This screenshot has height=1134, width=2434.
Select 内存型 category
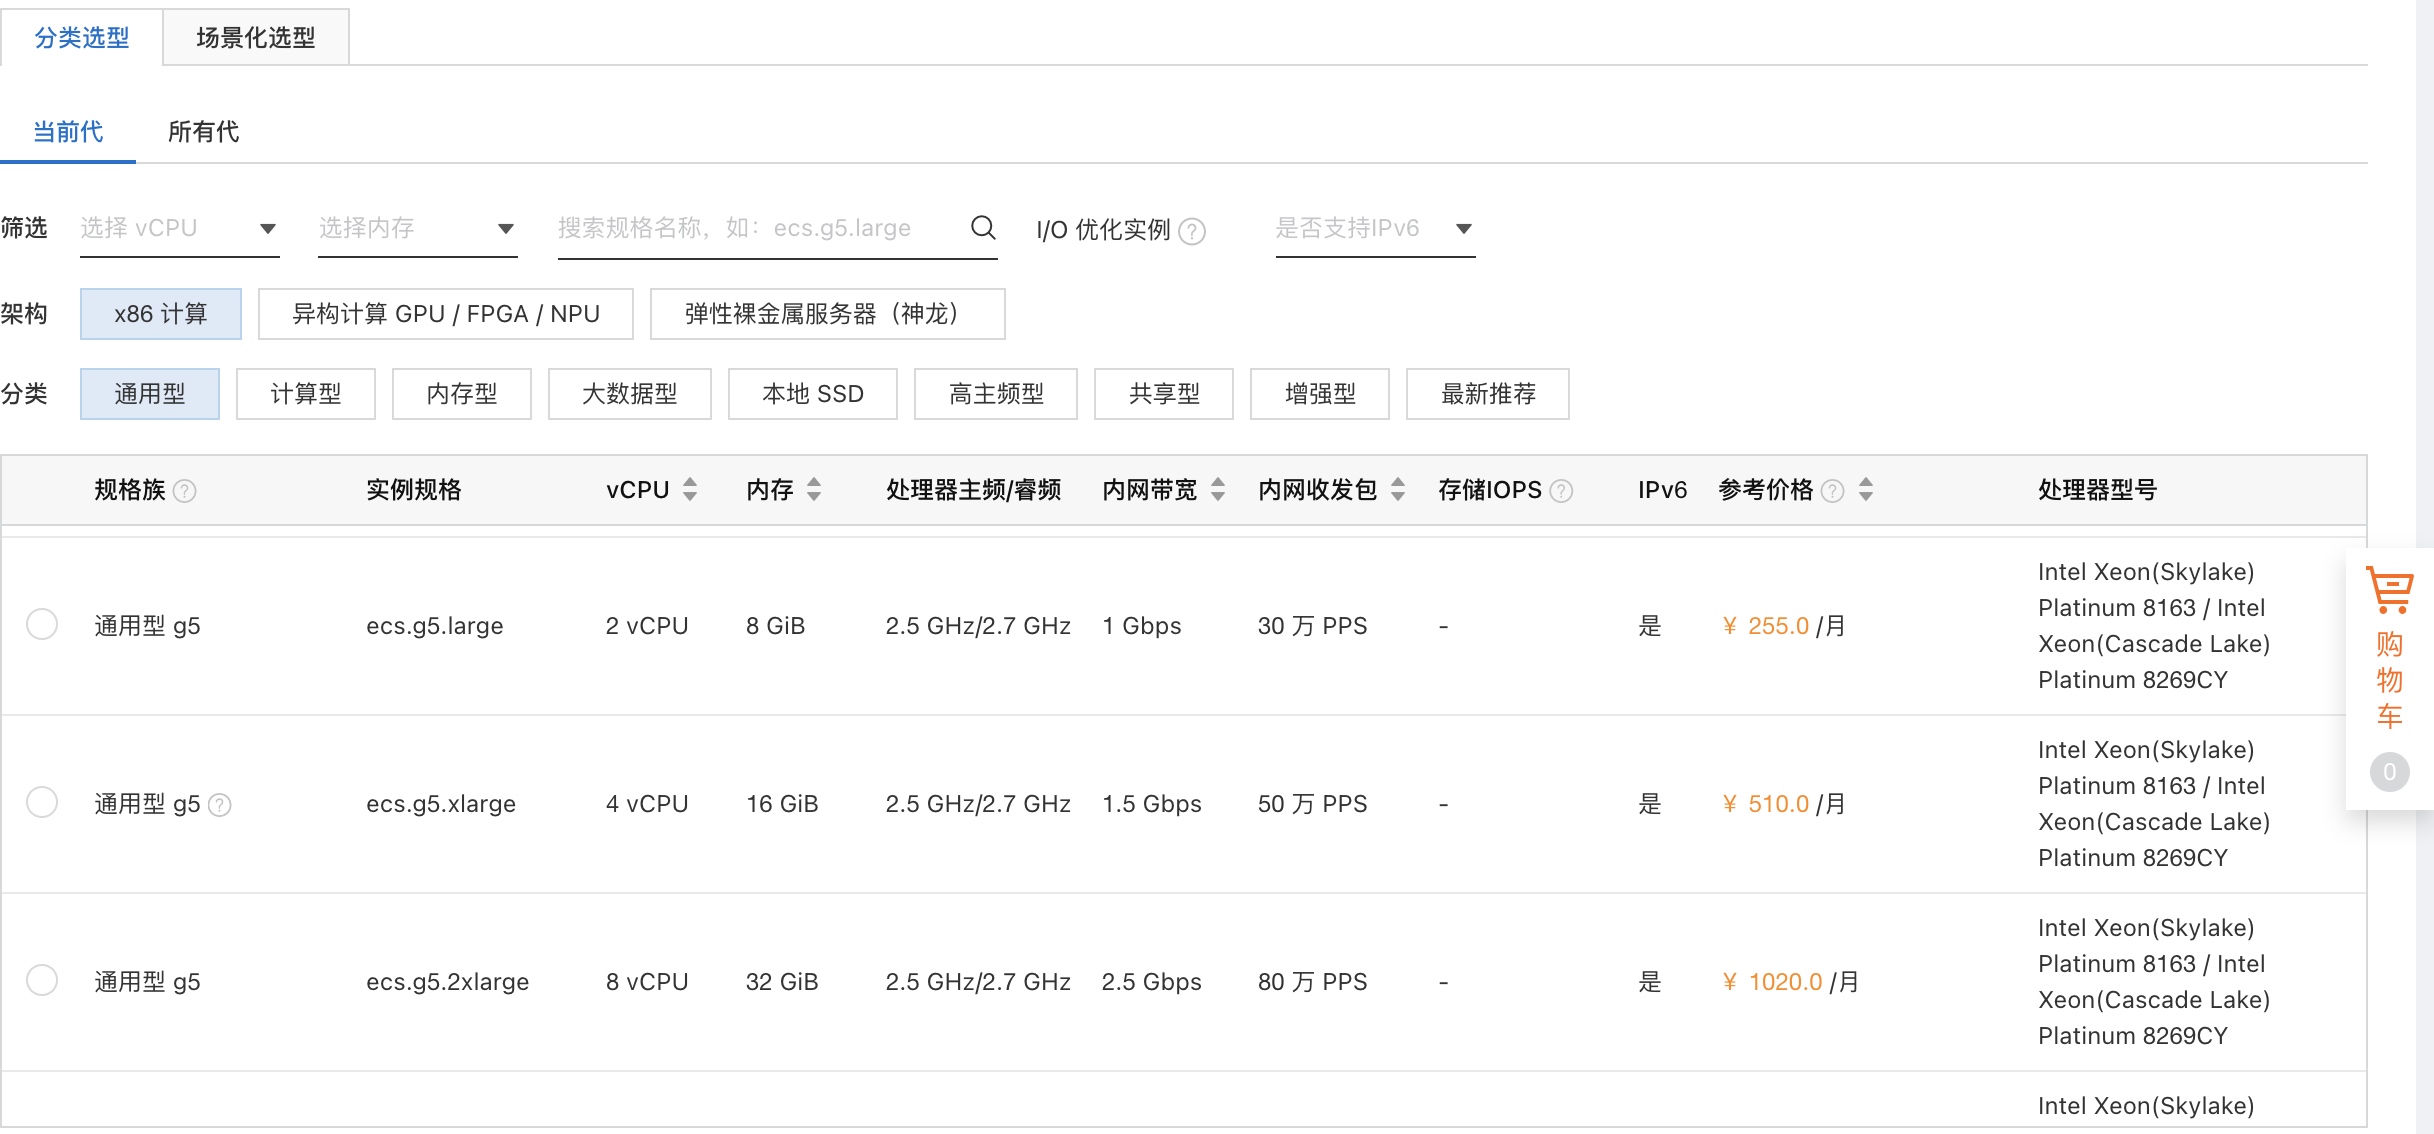pos(462,394)
